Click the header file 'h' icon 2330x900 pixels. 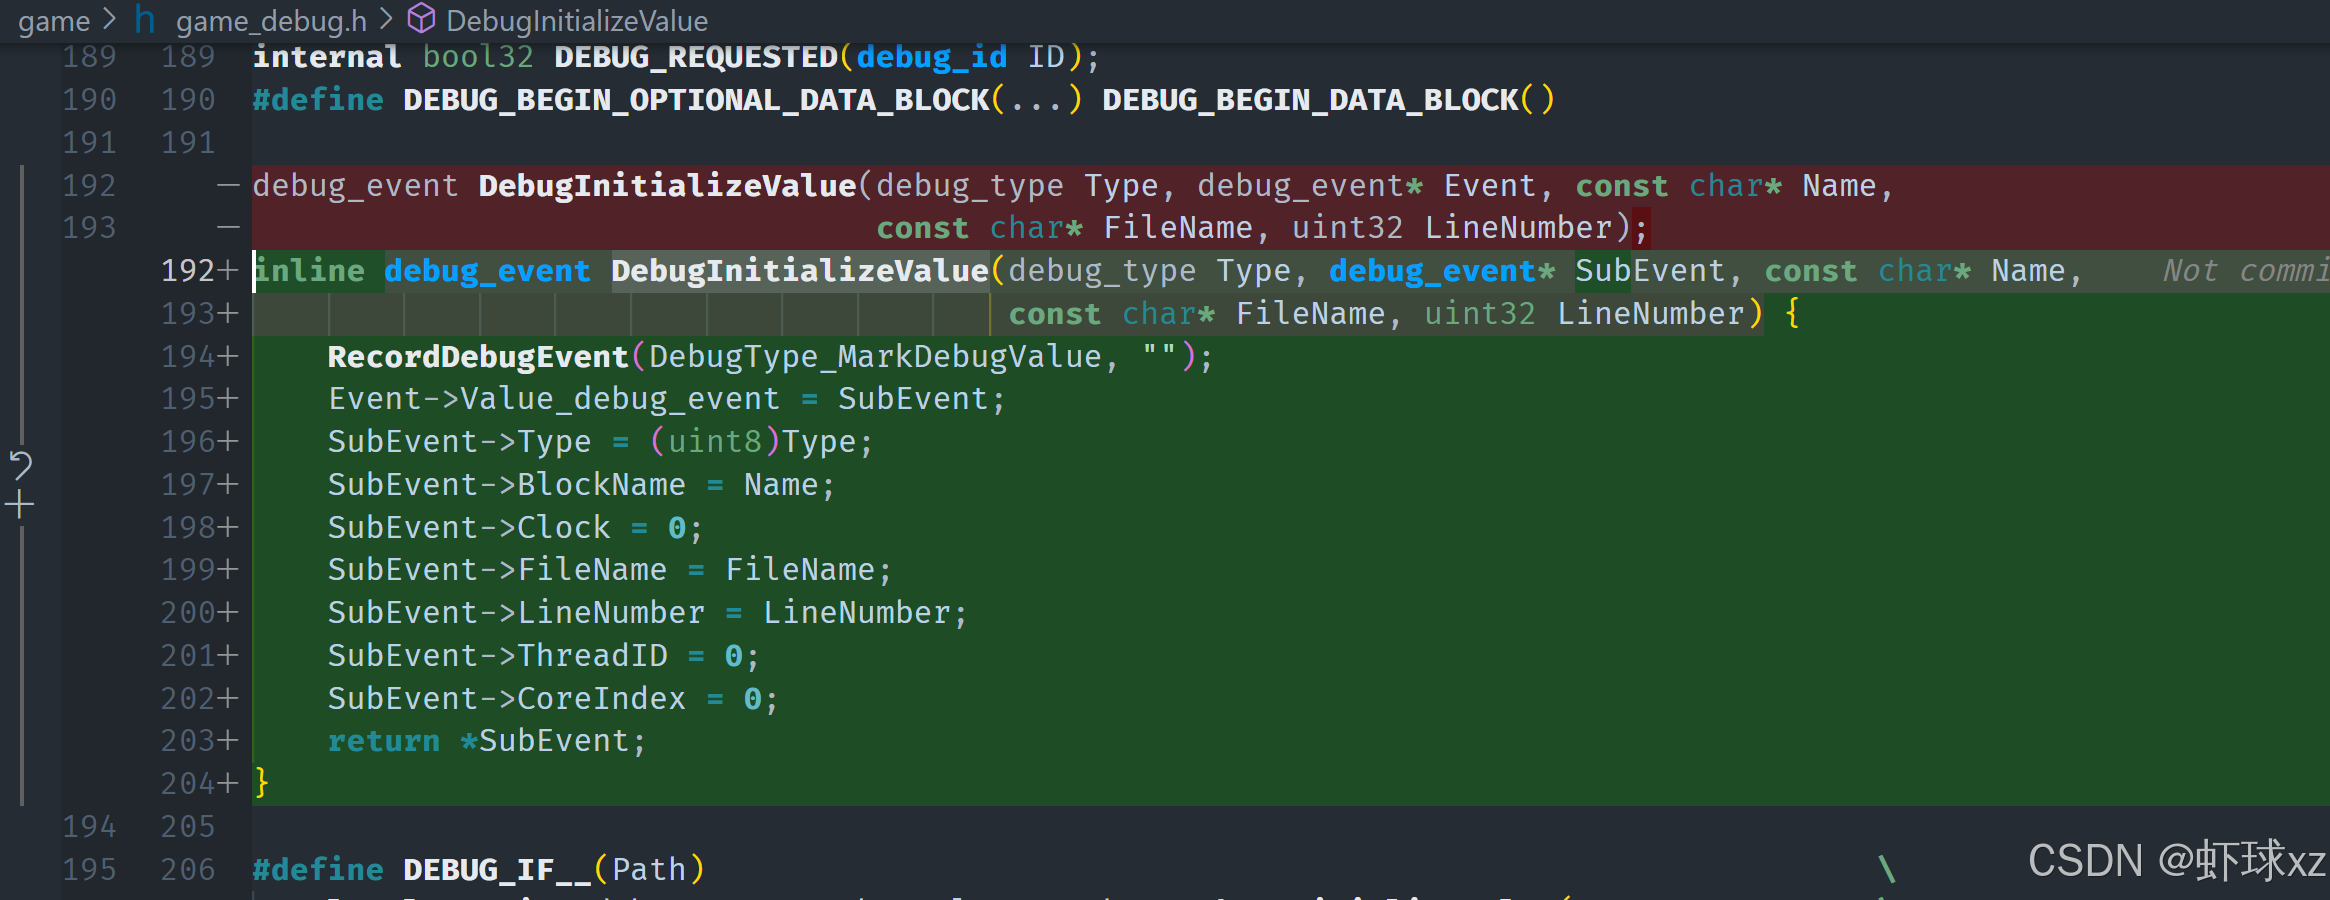point(145,19)
